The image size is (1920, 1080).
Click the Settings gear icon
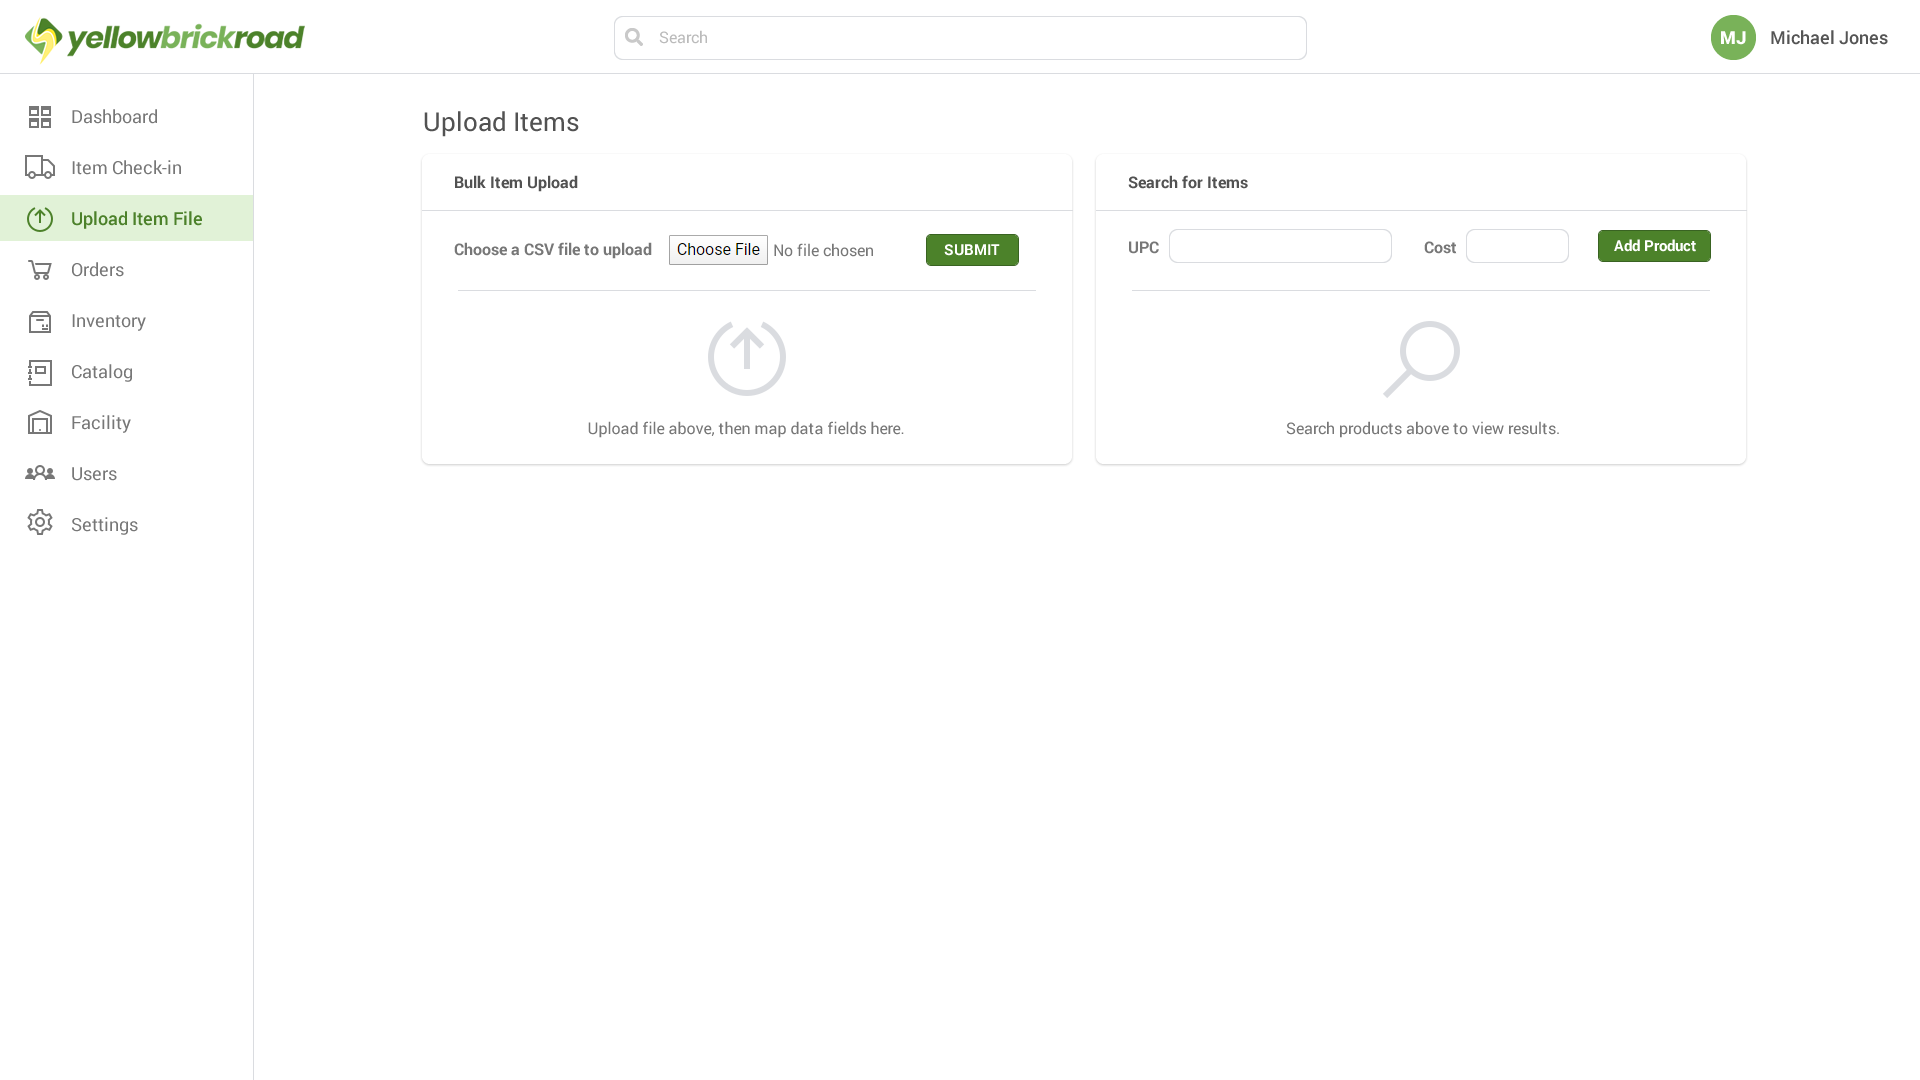tap(40, 523)
